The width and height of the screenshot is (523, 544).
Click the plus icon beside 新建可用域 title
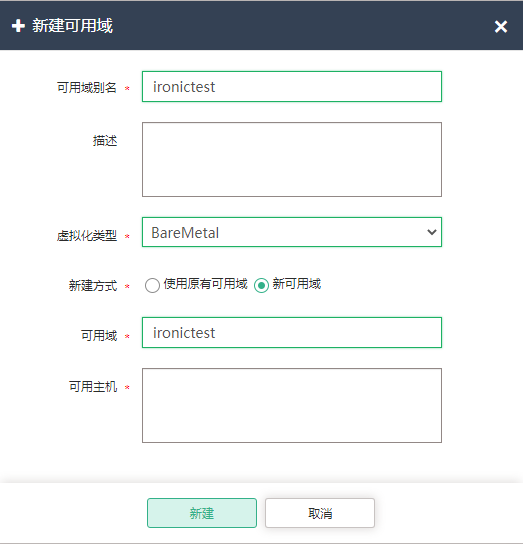(x=18, y=26)
